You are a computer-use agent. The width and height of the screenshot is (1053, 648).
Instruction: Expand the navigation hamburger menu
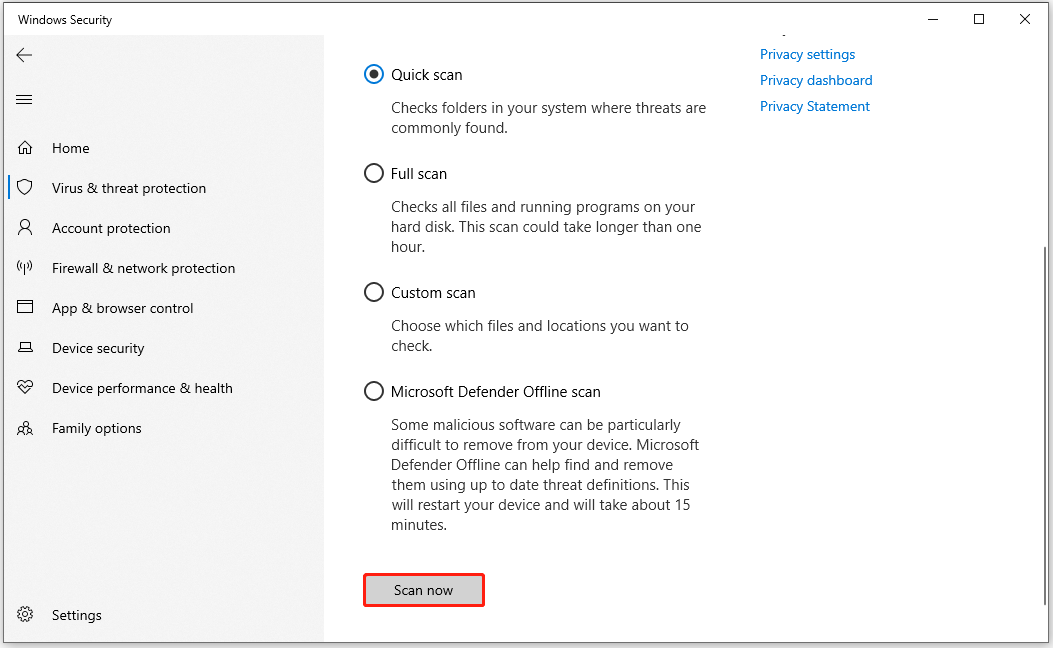coord(24,99)
